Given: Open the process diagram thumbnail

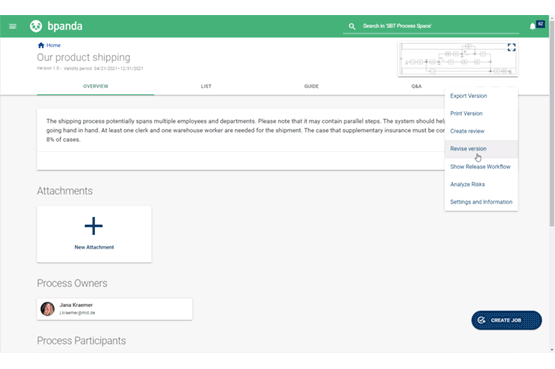Looking at the screenshot, I should pos(458,59).
